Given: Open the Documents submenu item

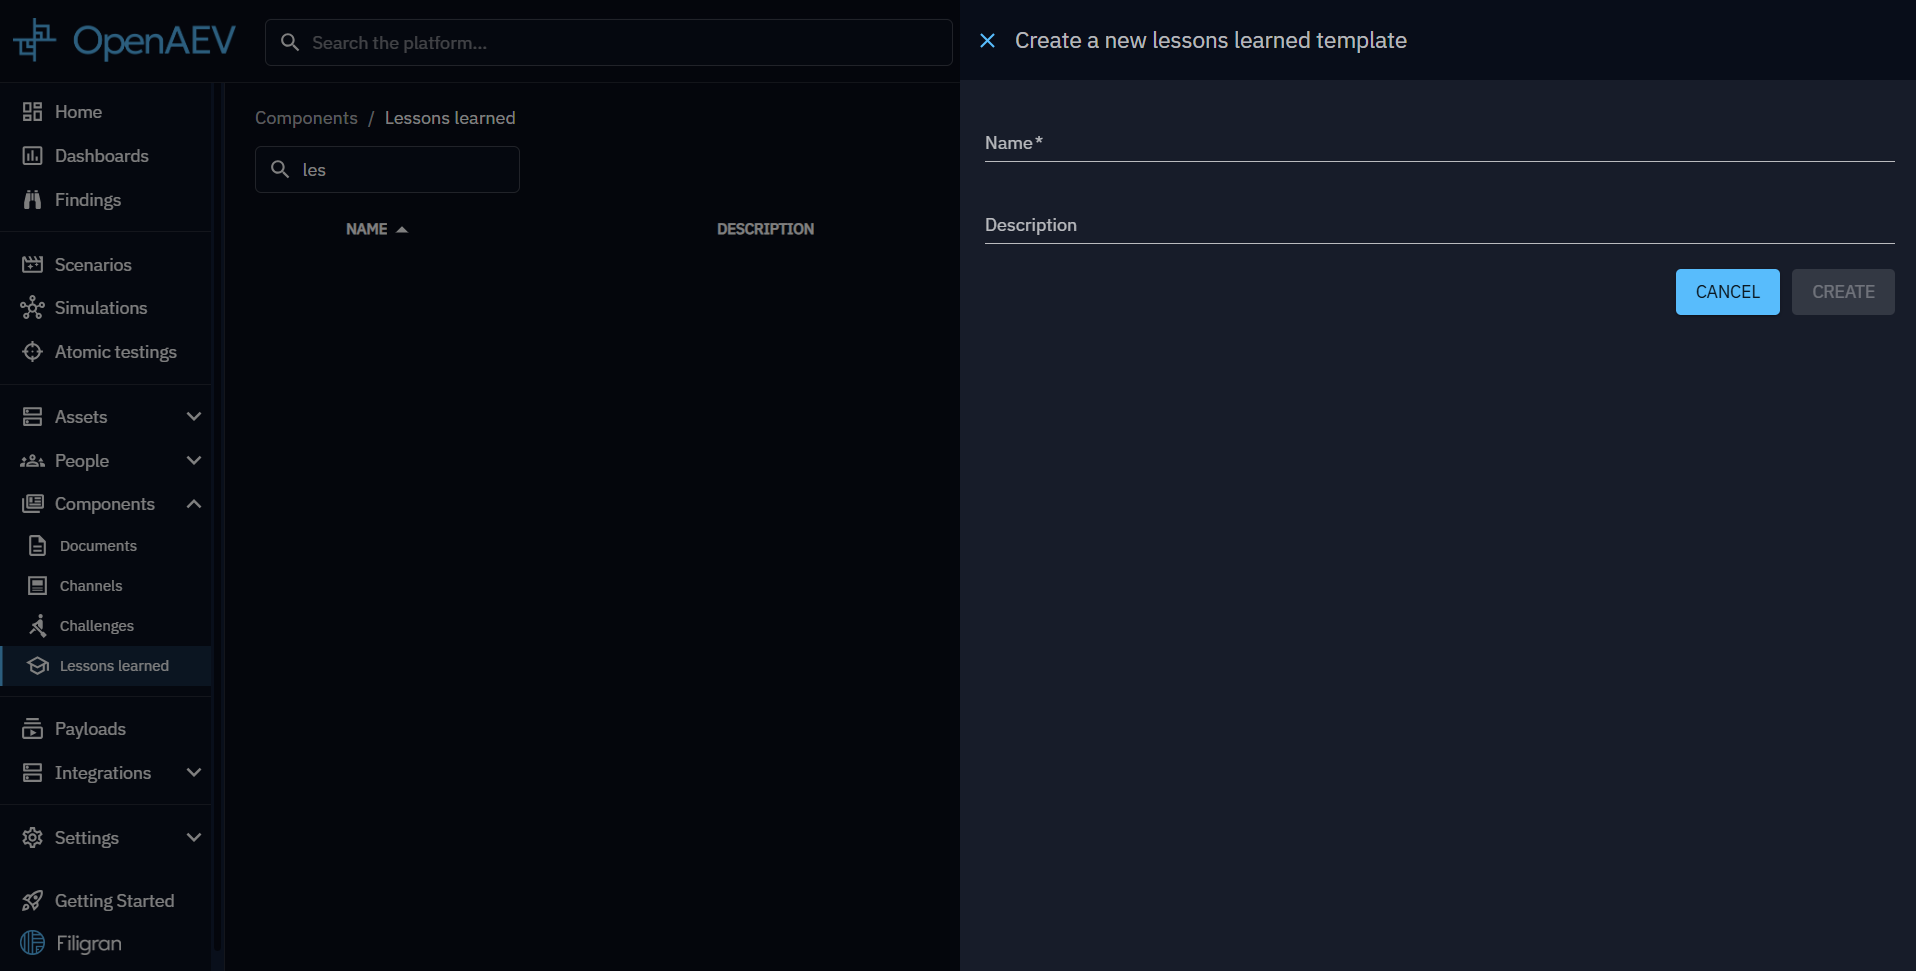Looking at the screenshot, I should 98,546.
